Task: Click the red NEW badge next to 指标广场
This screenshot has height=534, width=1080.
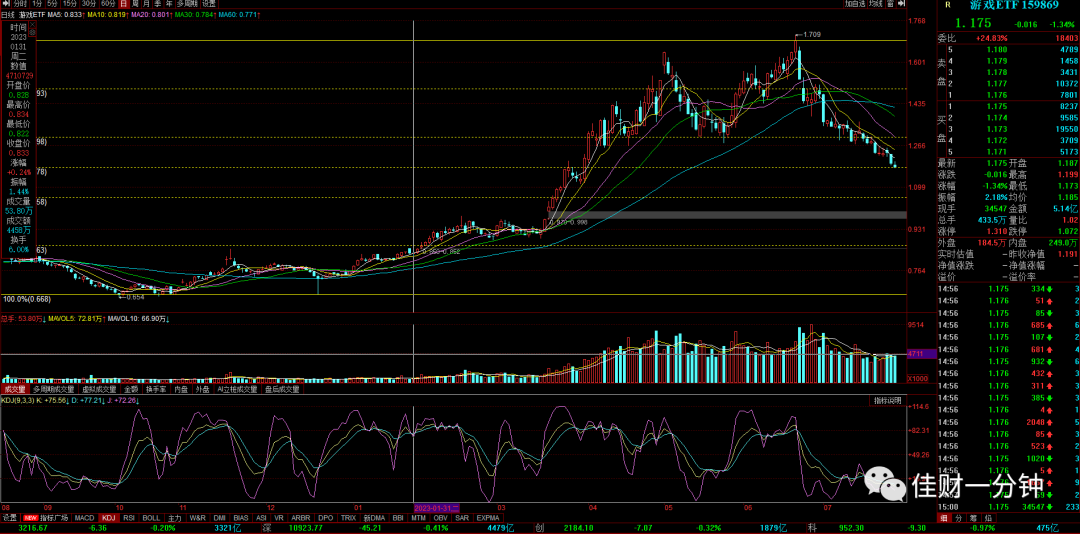Action: coord(30,517)
